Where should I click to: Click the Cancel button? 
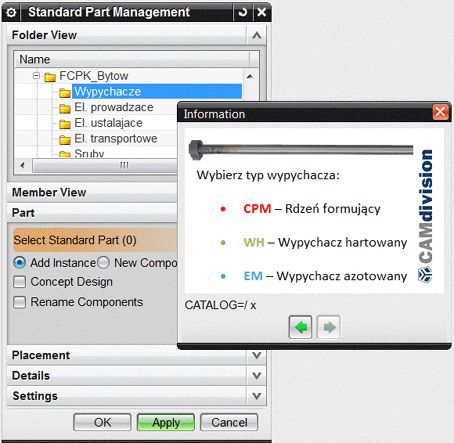(229, 422)
